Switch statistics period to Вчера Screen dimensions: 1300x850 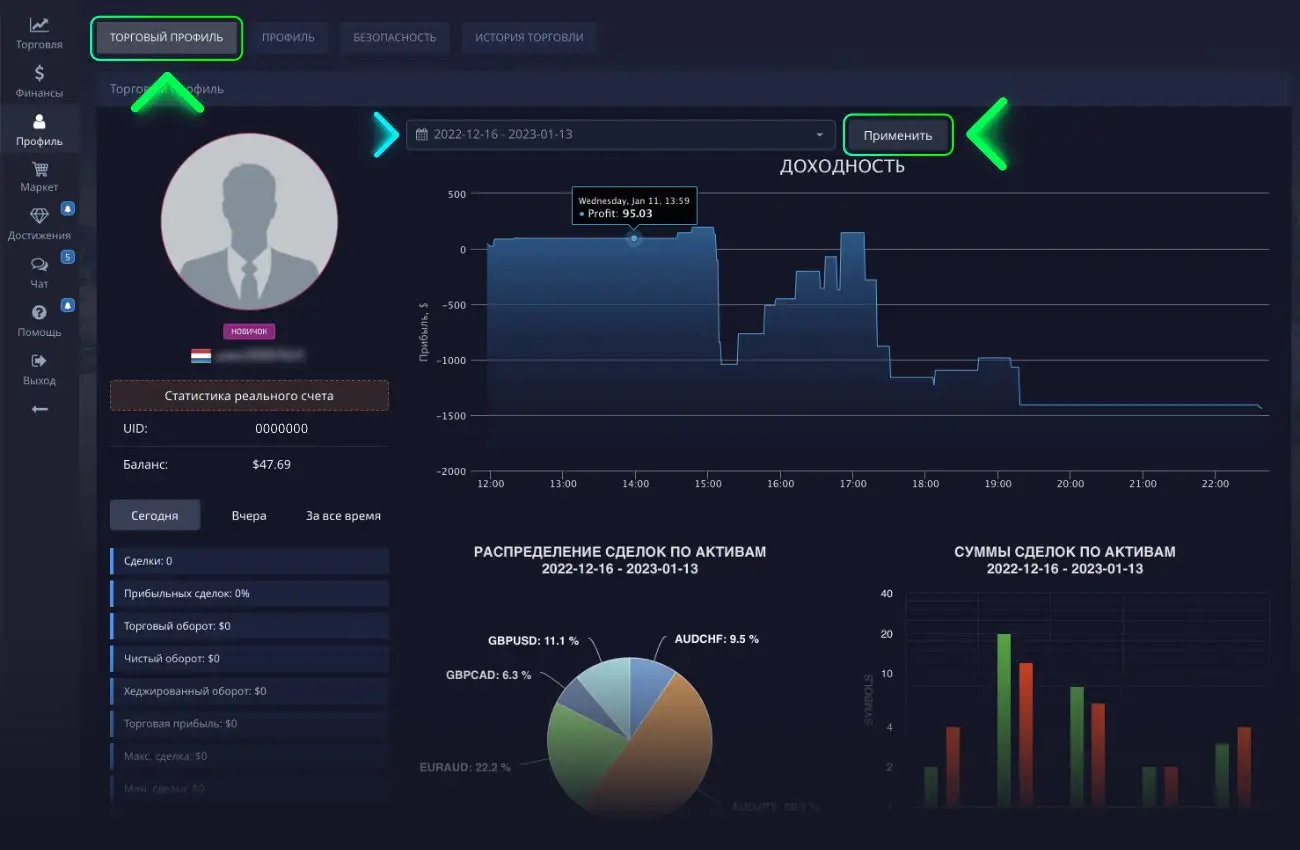coord(249,516)
